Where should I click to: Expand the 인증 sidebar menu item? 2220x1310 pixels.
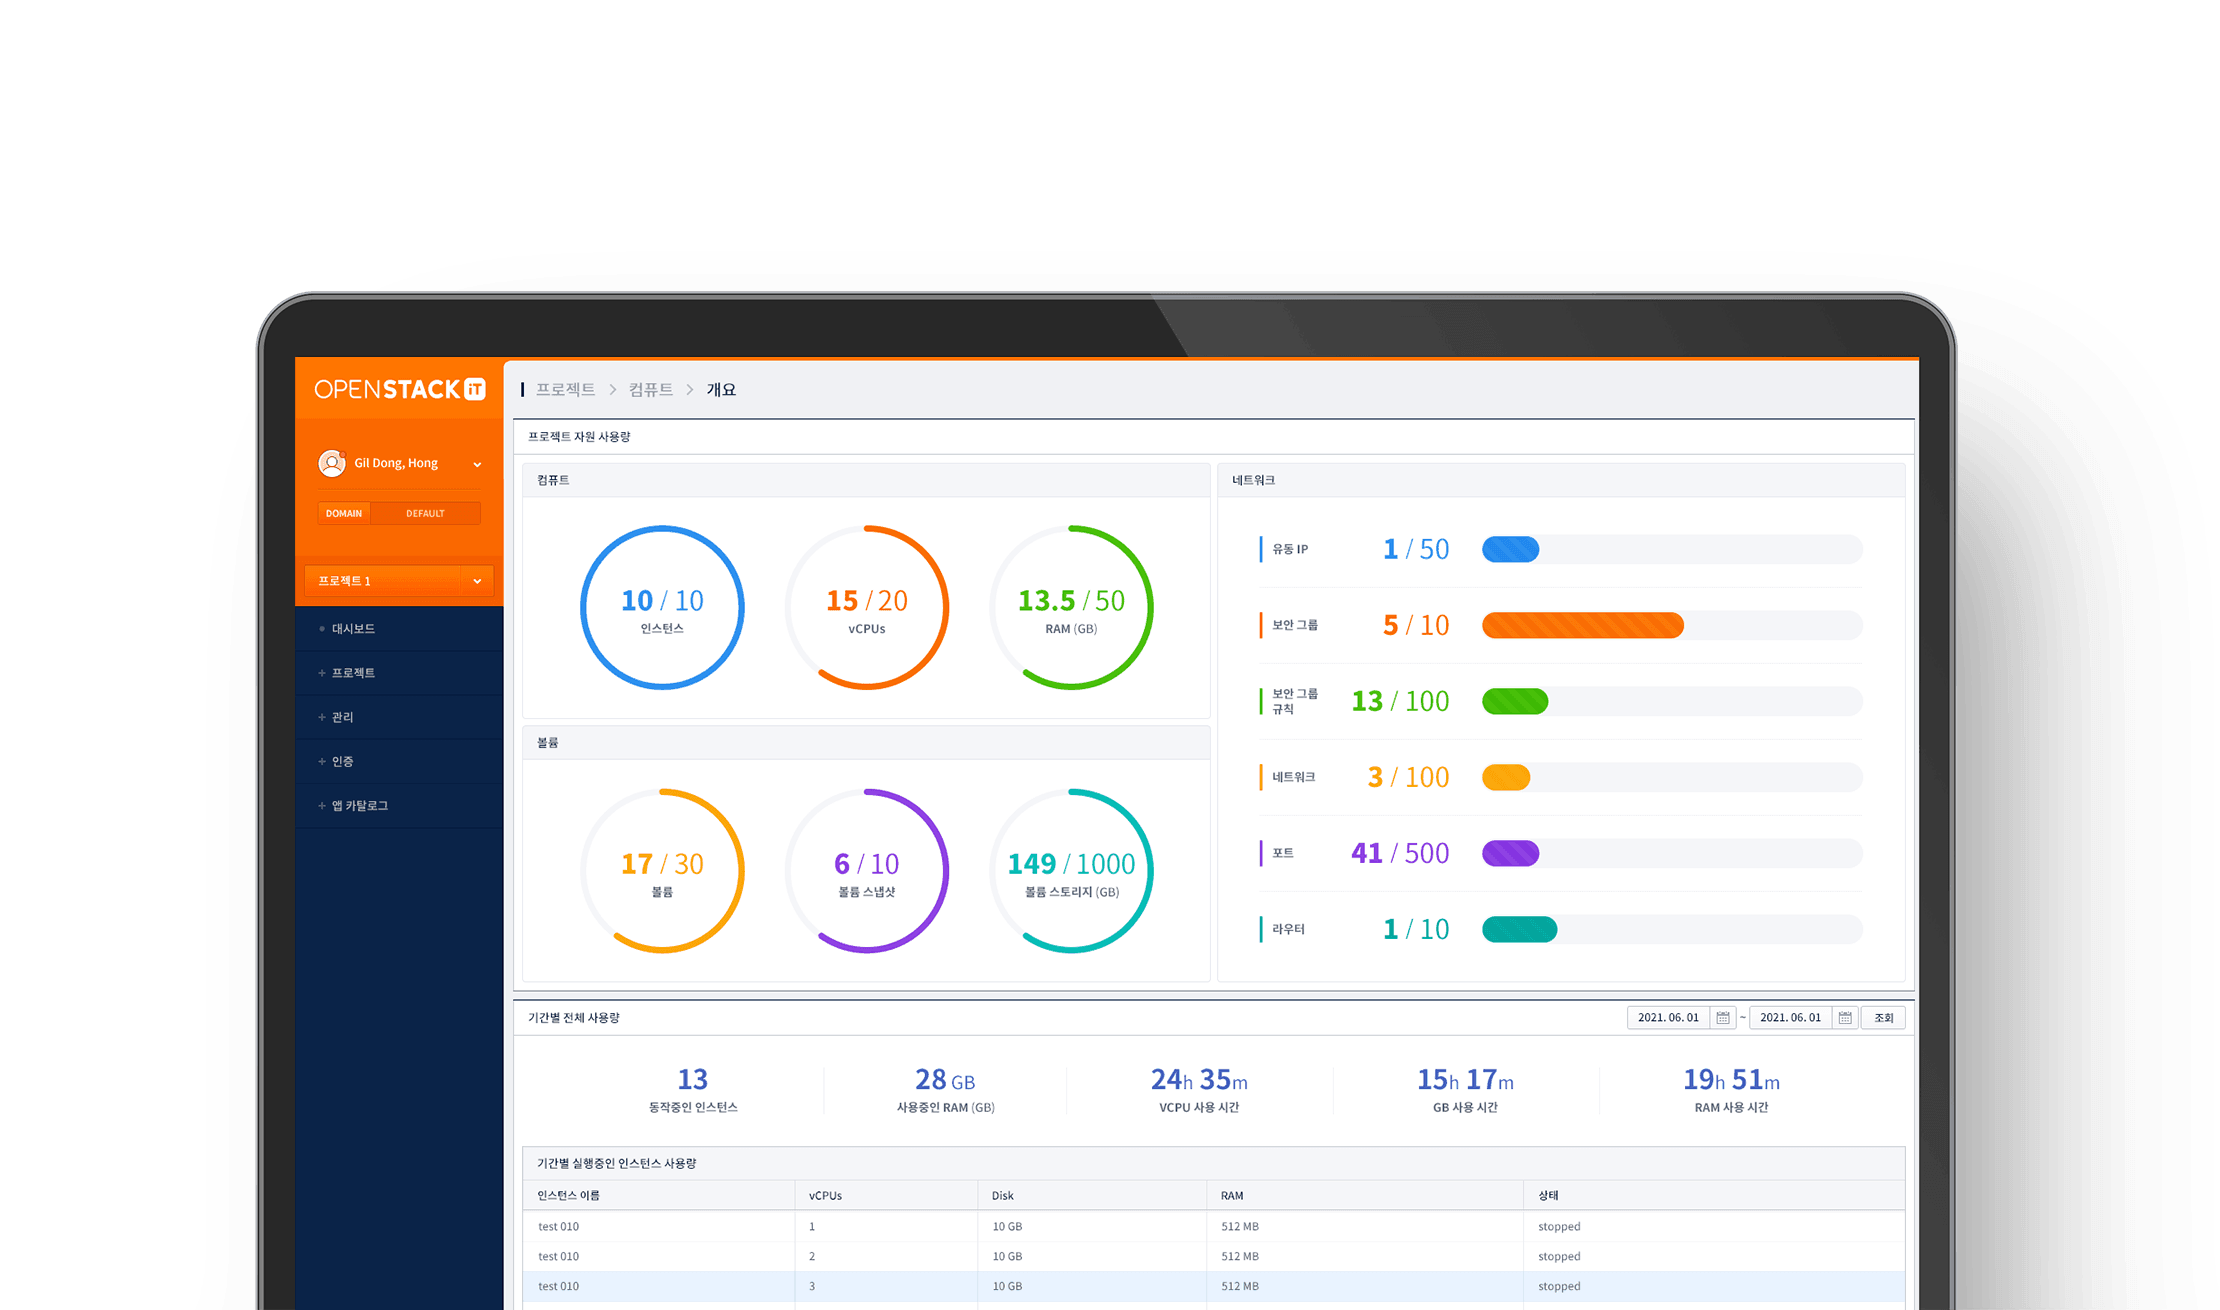click(342, 761)
